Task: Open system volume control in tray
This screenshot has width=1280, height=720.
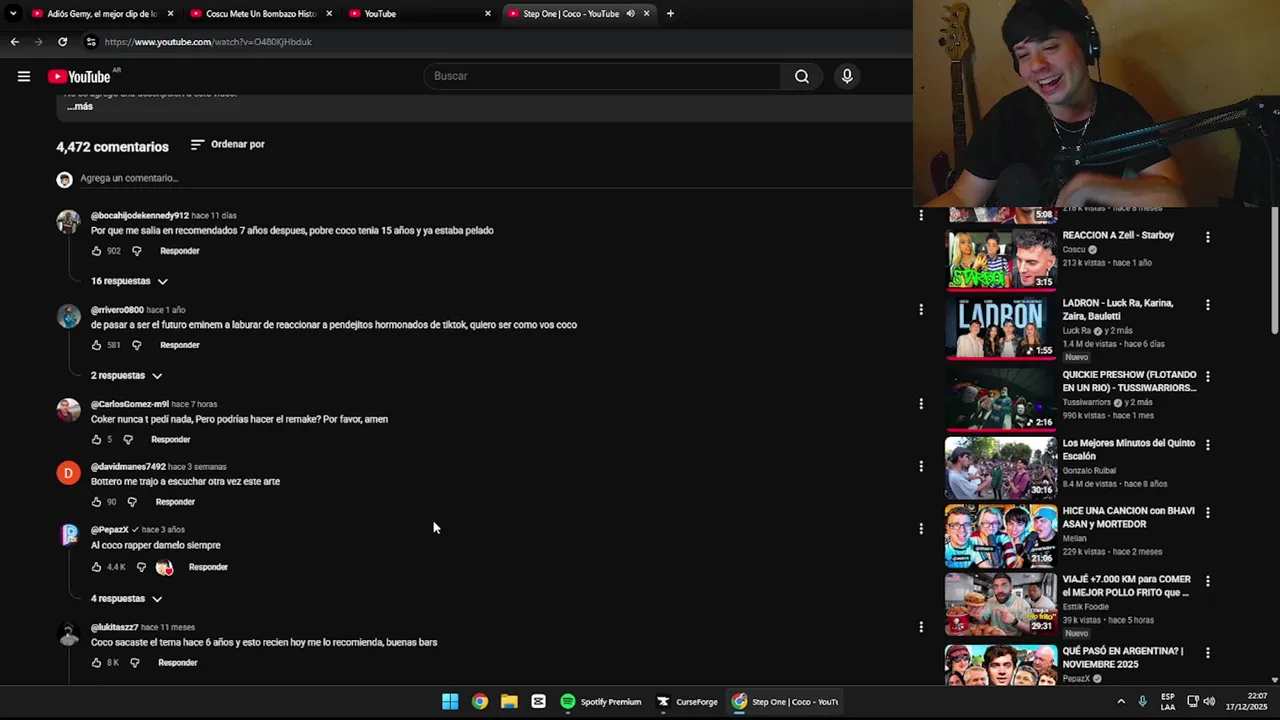Action: pos(1209,702)
